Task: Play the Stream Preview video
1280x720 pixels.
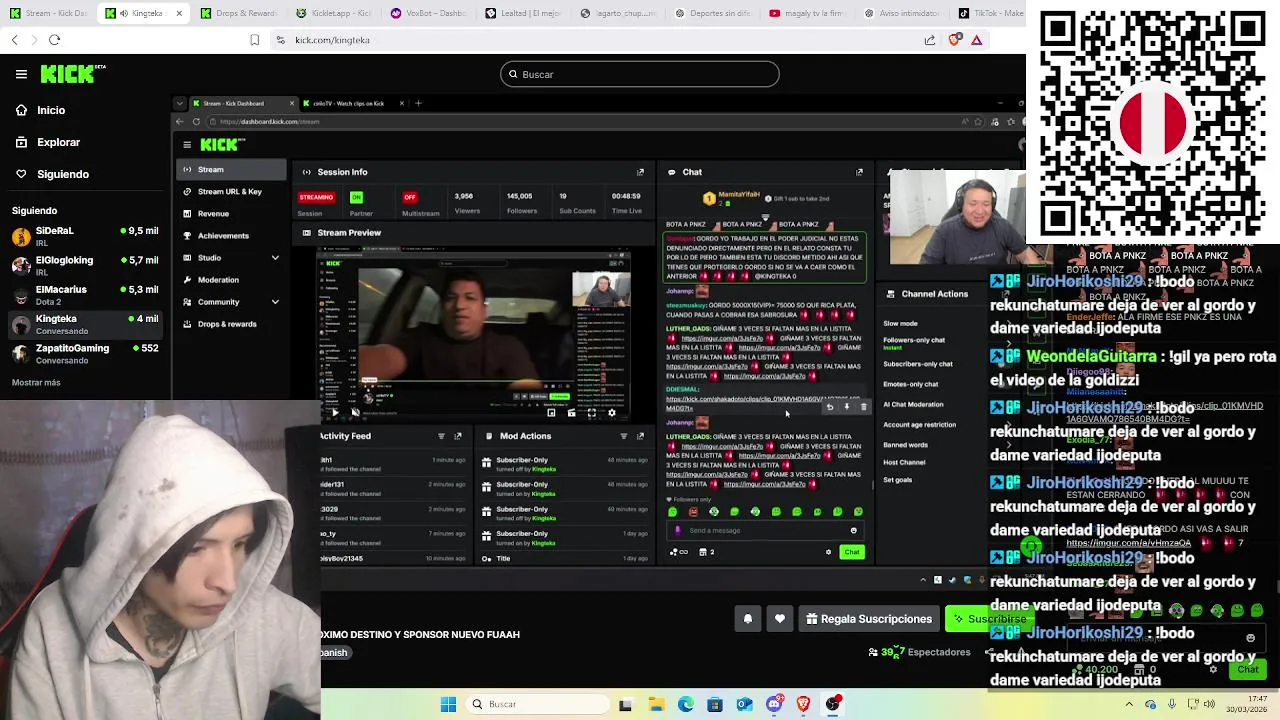Action: [334, 412]
